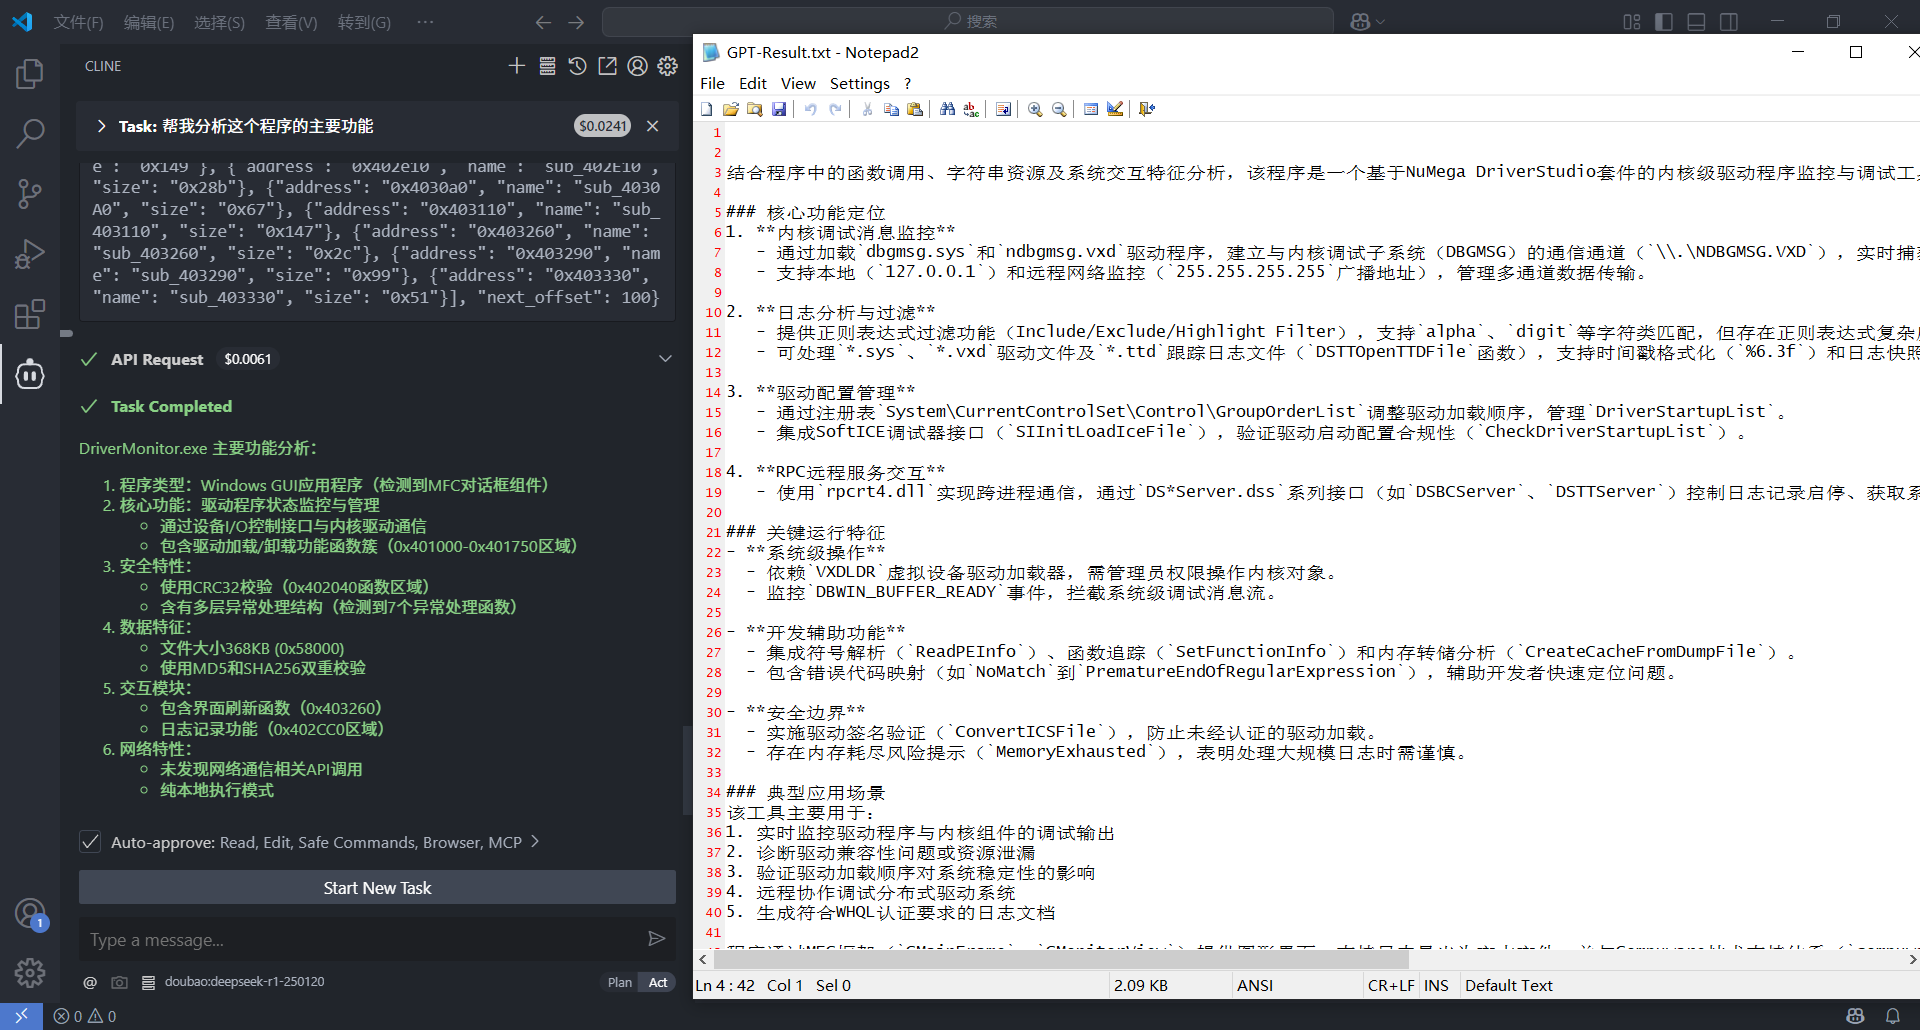This screenshot has width=1920, height=1030.
Task: Open the Cline account icon
Action: (637, 66)
